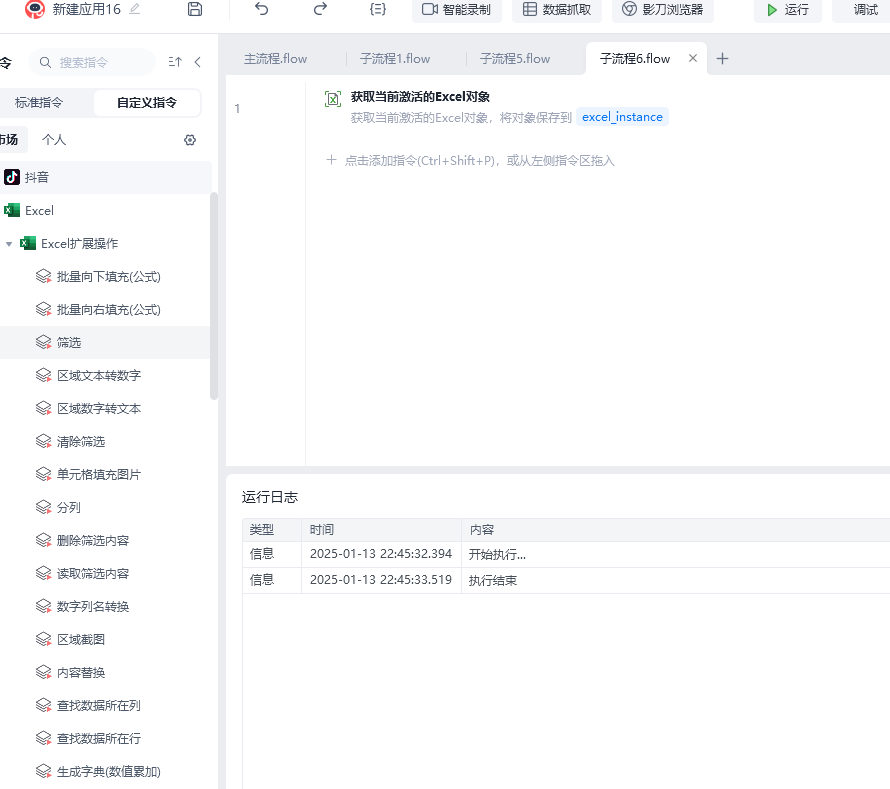Open the 子流程5.flow tab
This screenshot has height=789, width=890.
(515, 59)
